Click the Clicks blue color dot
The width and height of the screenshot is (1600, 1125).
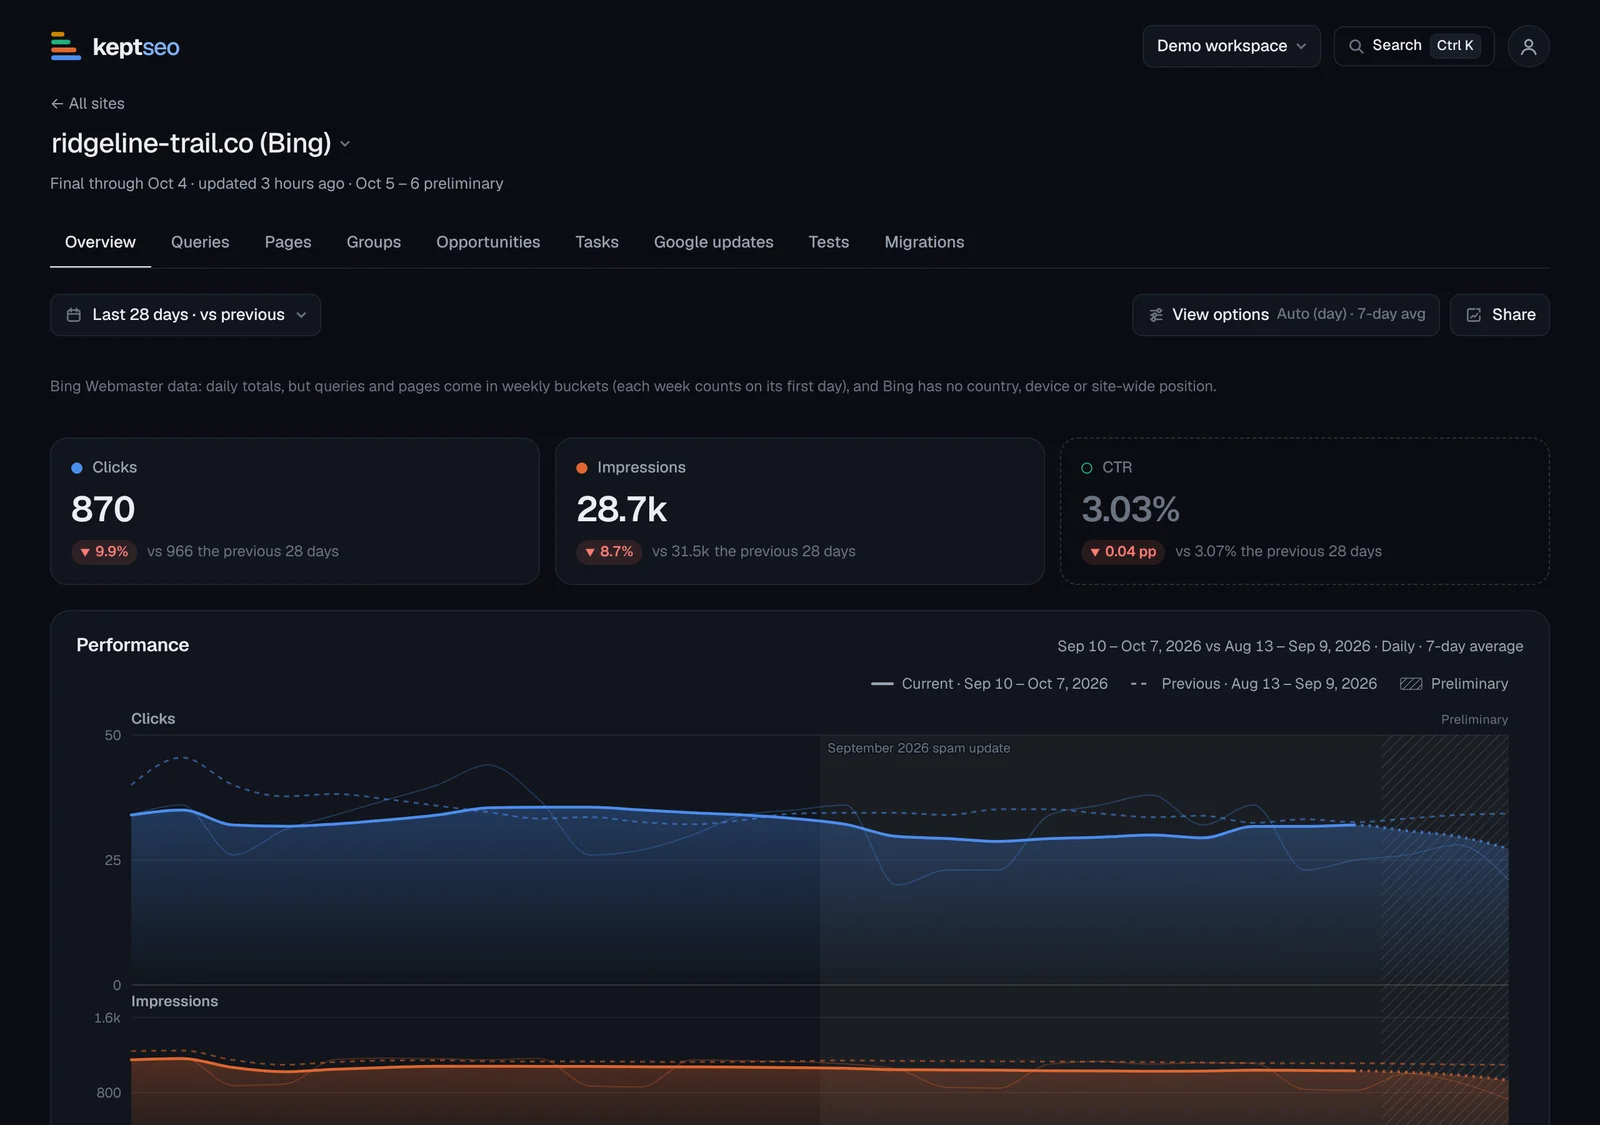pyautogui.click(x=77, y=468)
